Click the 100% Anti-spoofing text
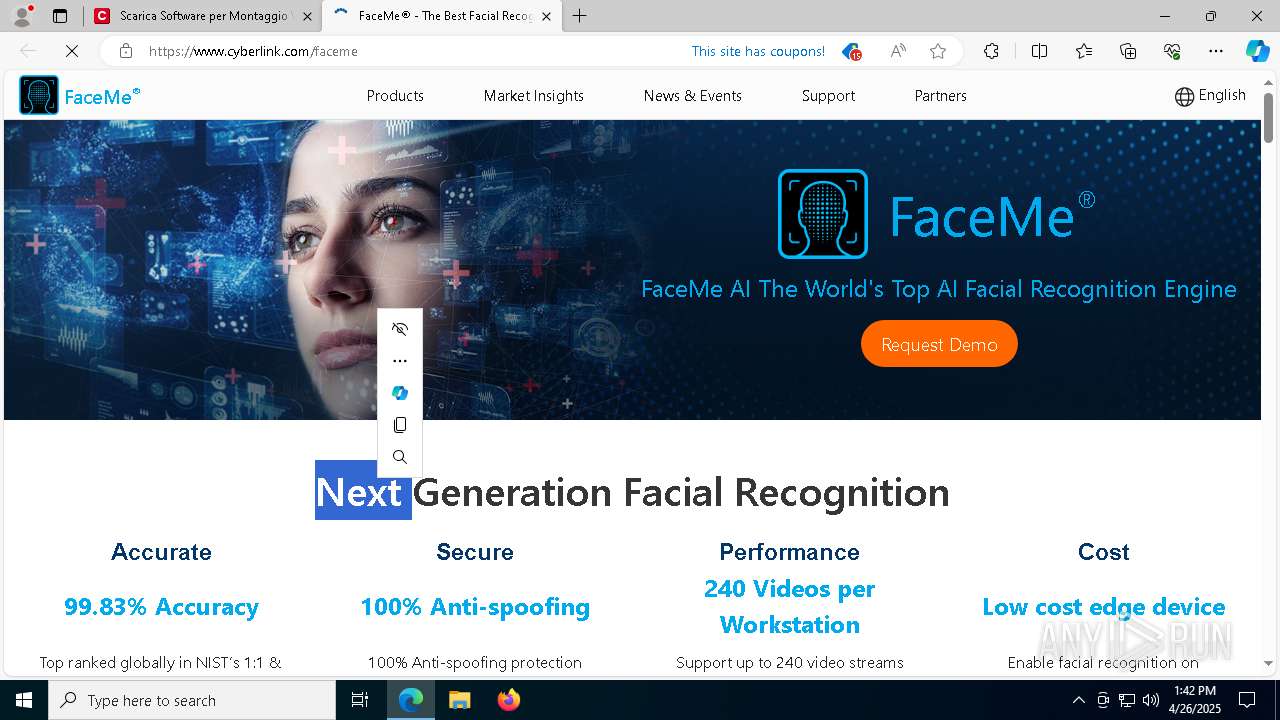 [x=475, y=607]
